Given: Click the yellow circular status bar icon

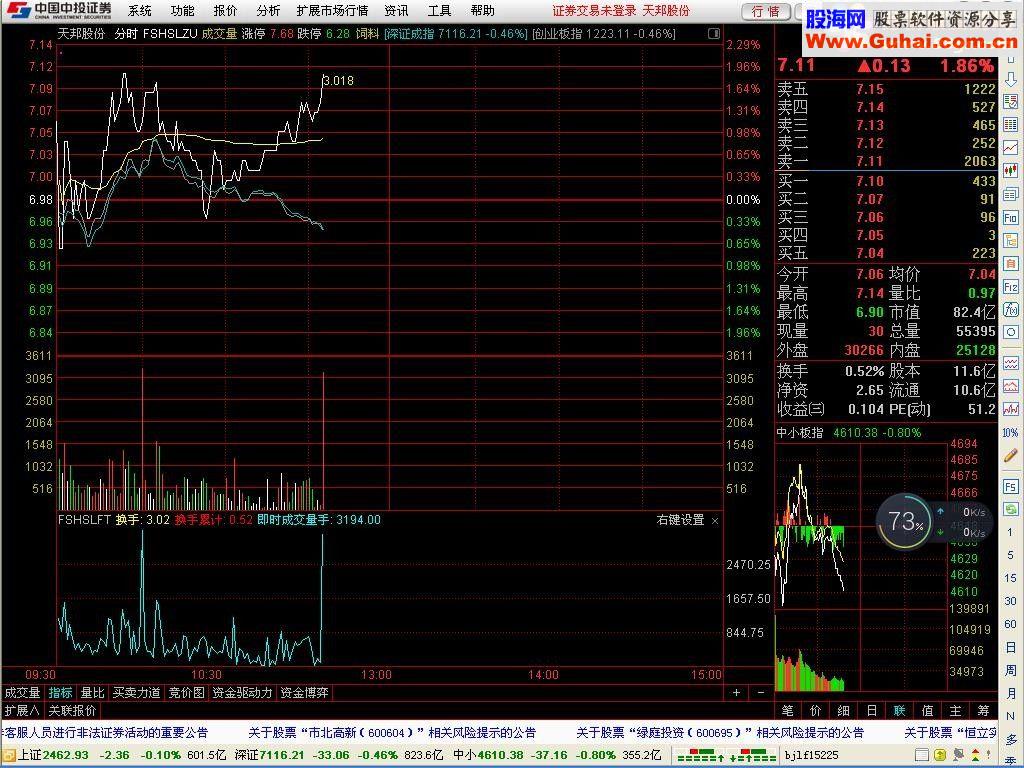Looking at the screenshot, I should pos(942,755).
